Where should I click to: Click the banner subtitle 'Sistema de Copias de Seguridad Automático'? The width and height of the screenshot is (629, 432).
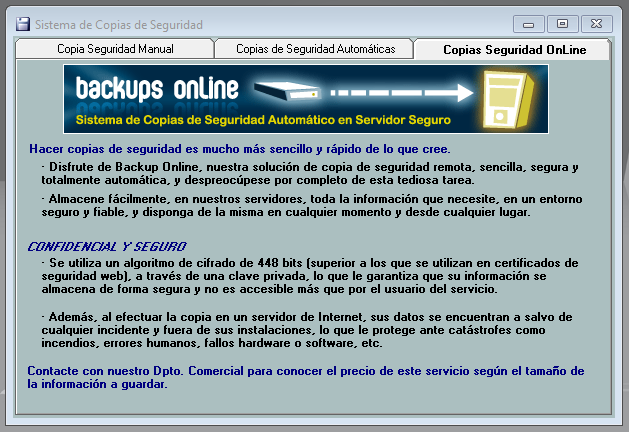(x=263, y=120)
